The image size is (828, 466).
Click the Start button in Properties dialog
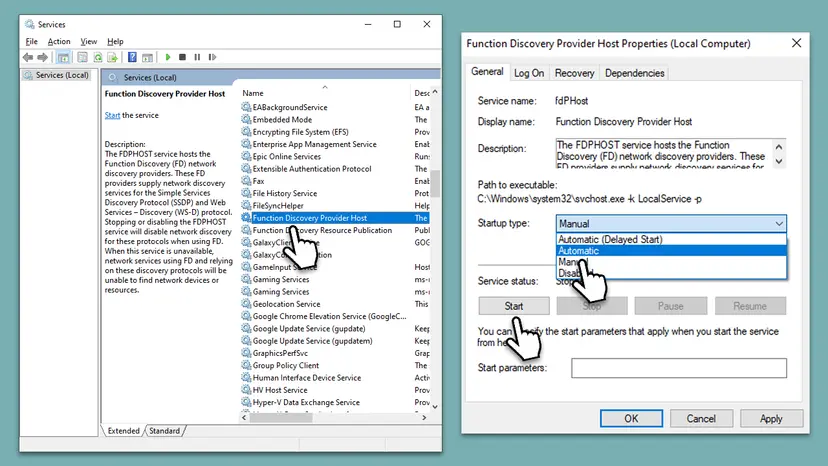point(514,306)
